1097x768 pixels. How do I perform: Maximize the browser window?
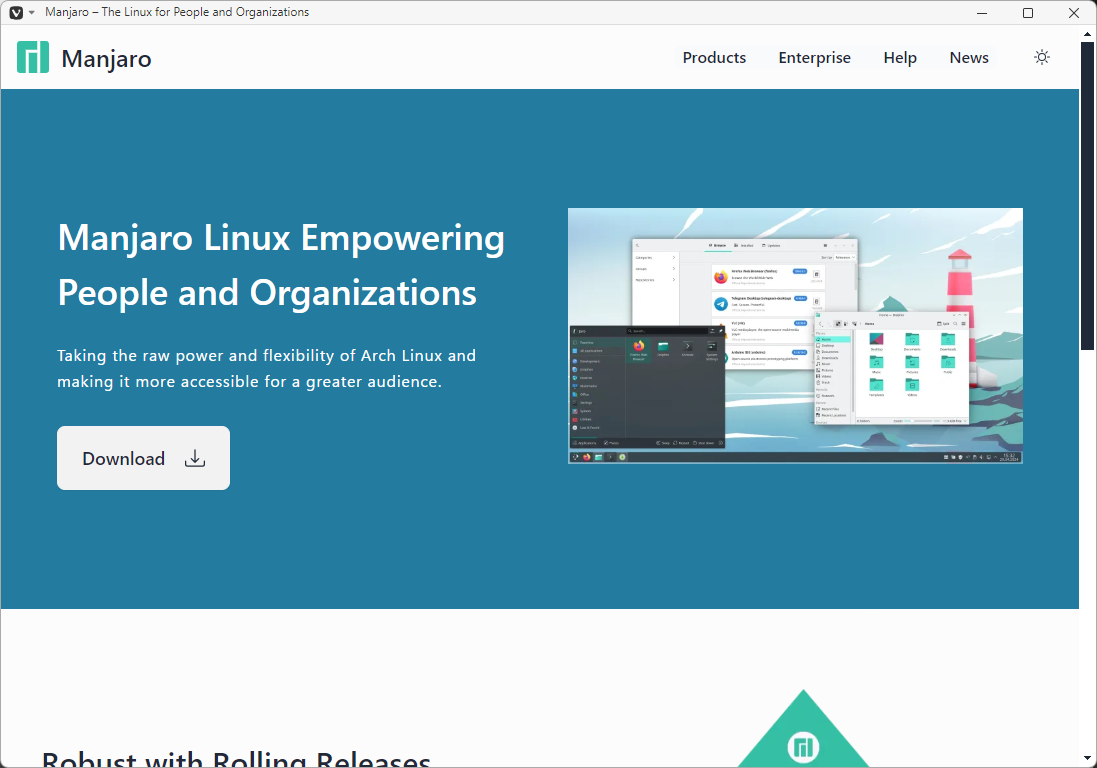1028,13
